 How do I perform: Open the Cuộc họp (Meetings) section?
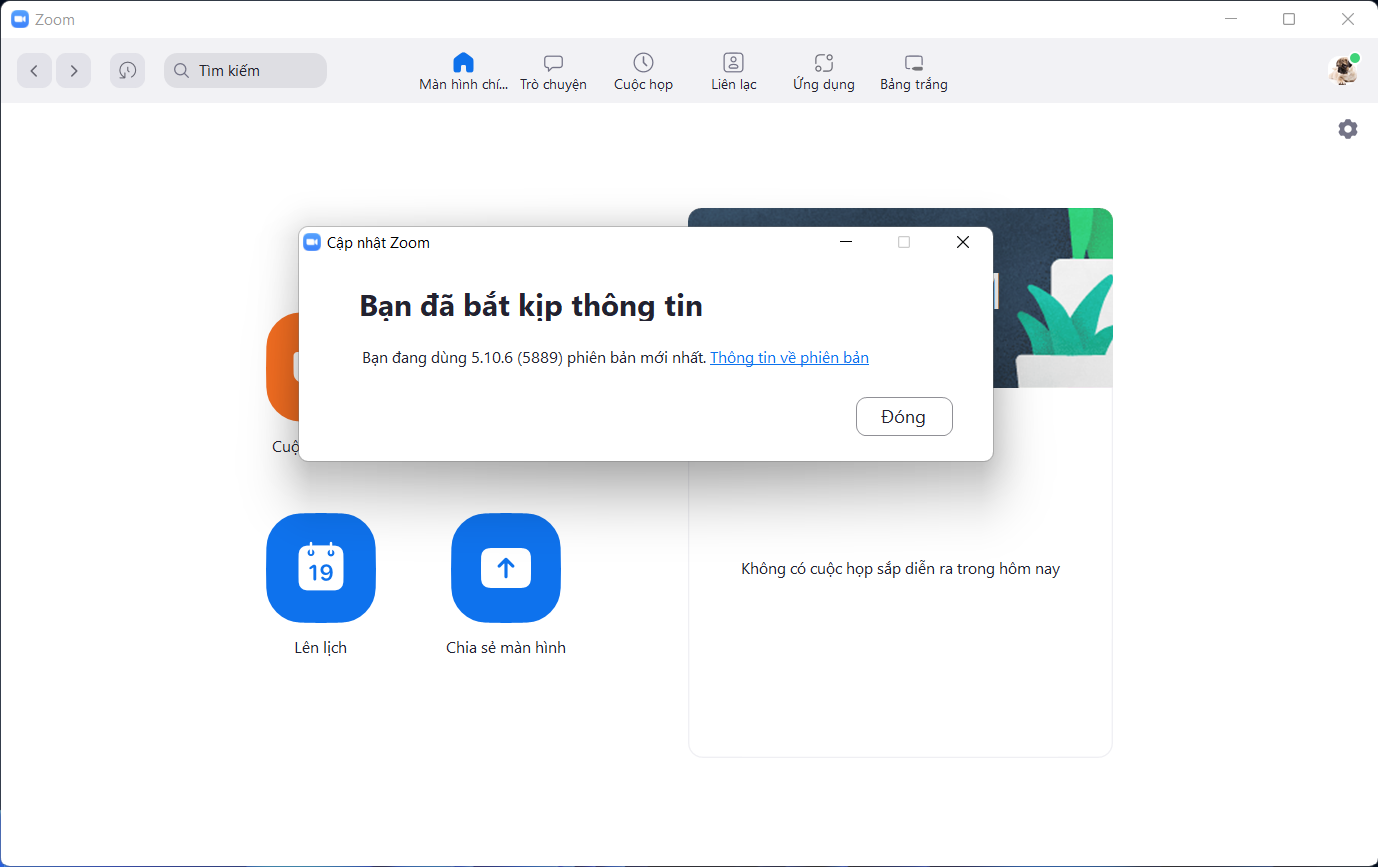pyautogui.click(x=643, y=70)
